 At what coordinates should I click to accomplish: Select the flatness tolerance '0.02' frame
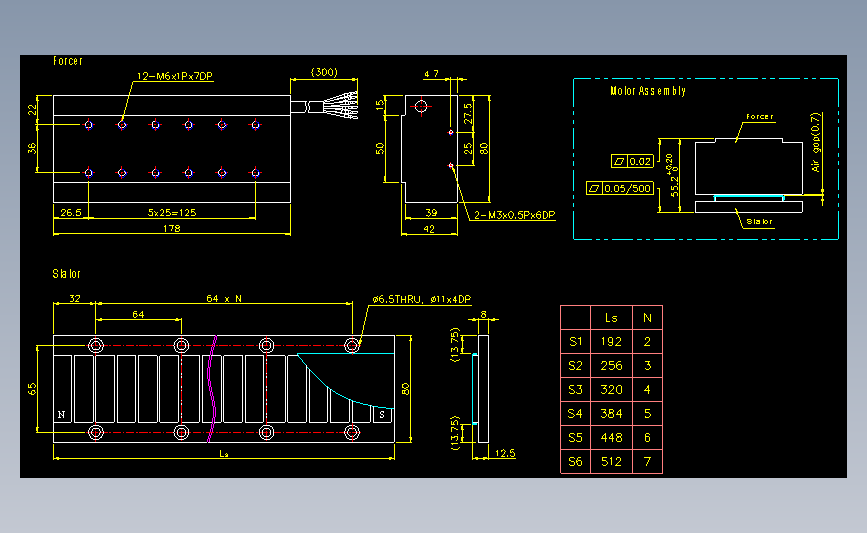tap(633, 161)
